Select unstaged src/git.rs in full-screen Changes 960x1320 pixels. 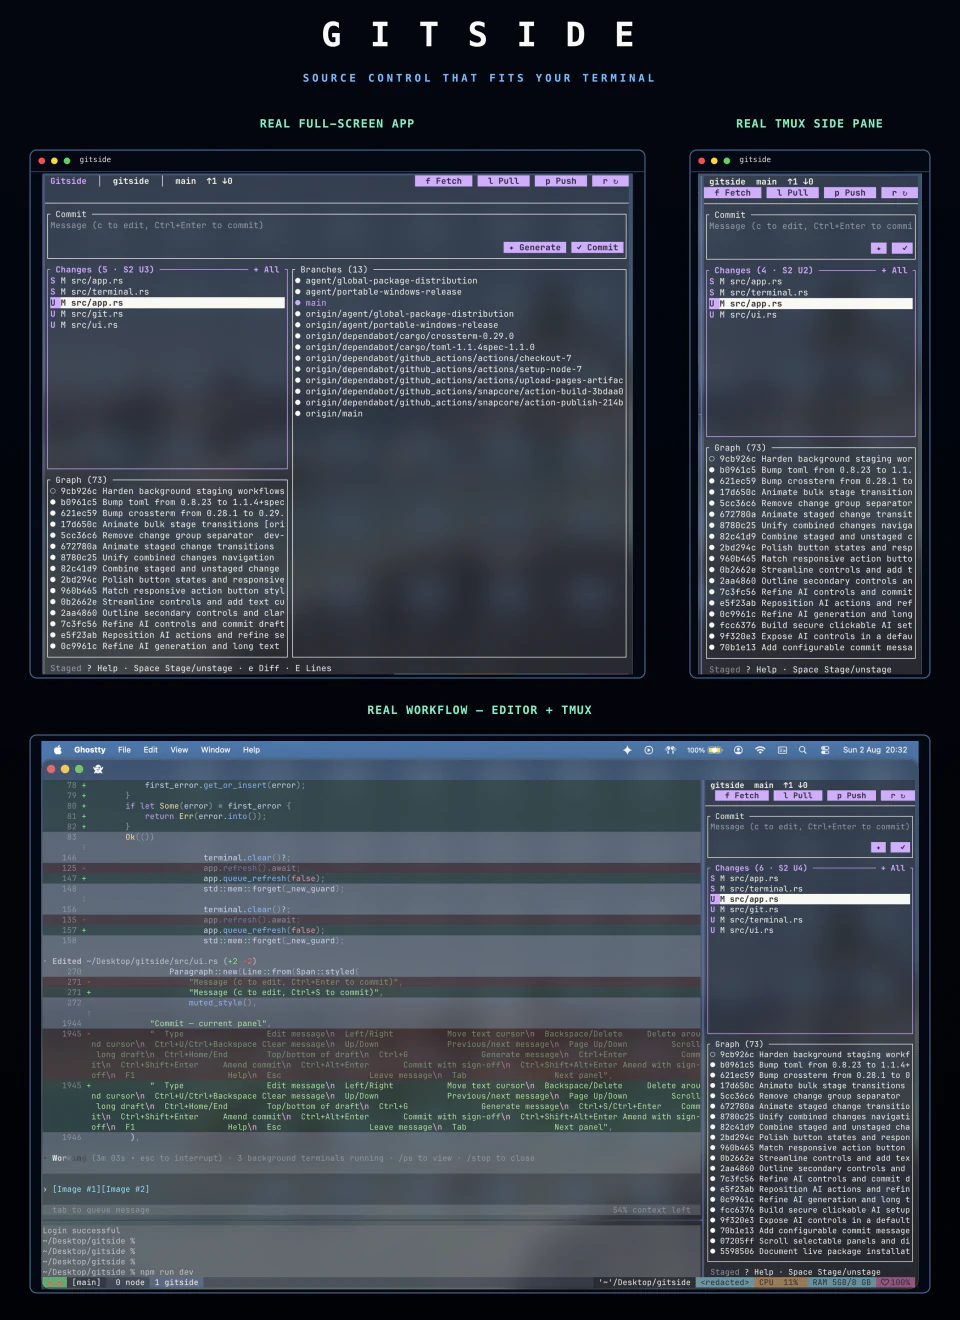coord(167,314)
